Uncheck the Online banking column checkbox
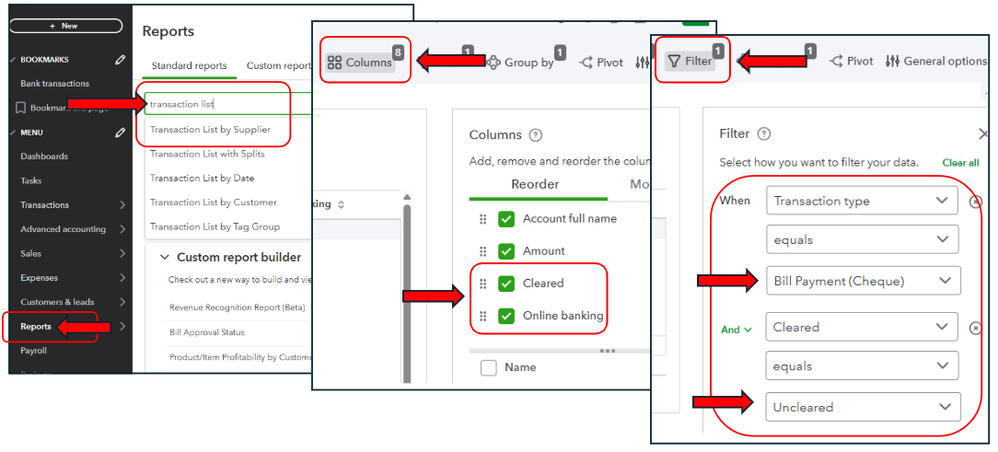 click(x=506, y=316)
